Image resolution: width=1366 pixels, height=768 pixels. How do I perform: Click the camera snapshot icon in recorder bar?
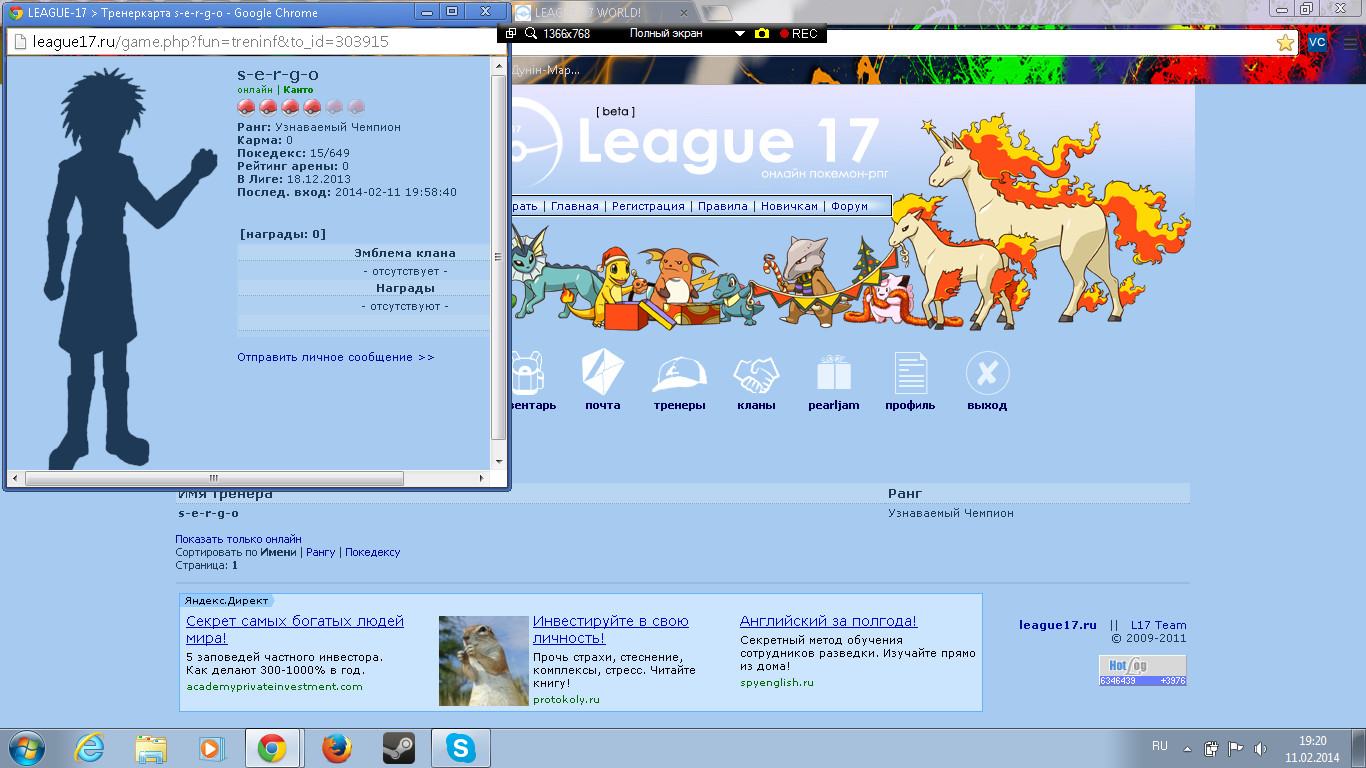coord(762,33)
